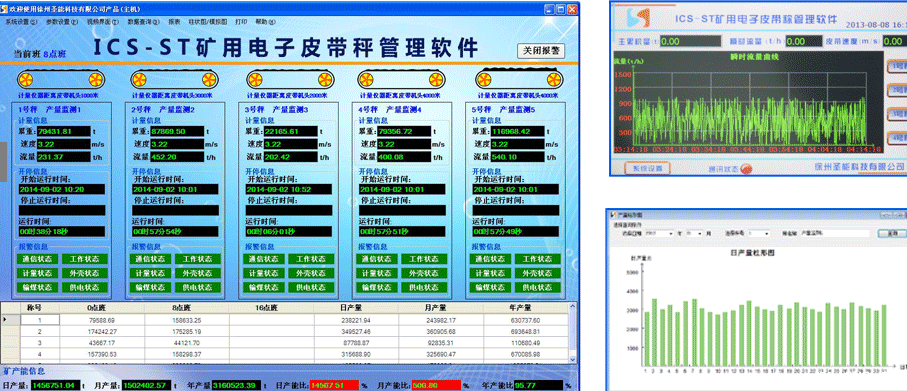Click scale 1 start time 2014-09-02 10:20
Image resolution: width=907 pixels, height=391 pixels.
62,189
